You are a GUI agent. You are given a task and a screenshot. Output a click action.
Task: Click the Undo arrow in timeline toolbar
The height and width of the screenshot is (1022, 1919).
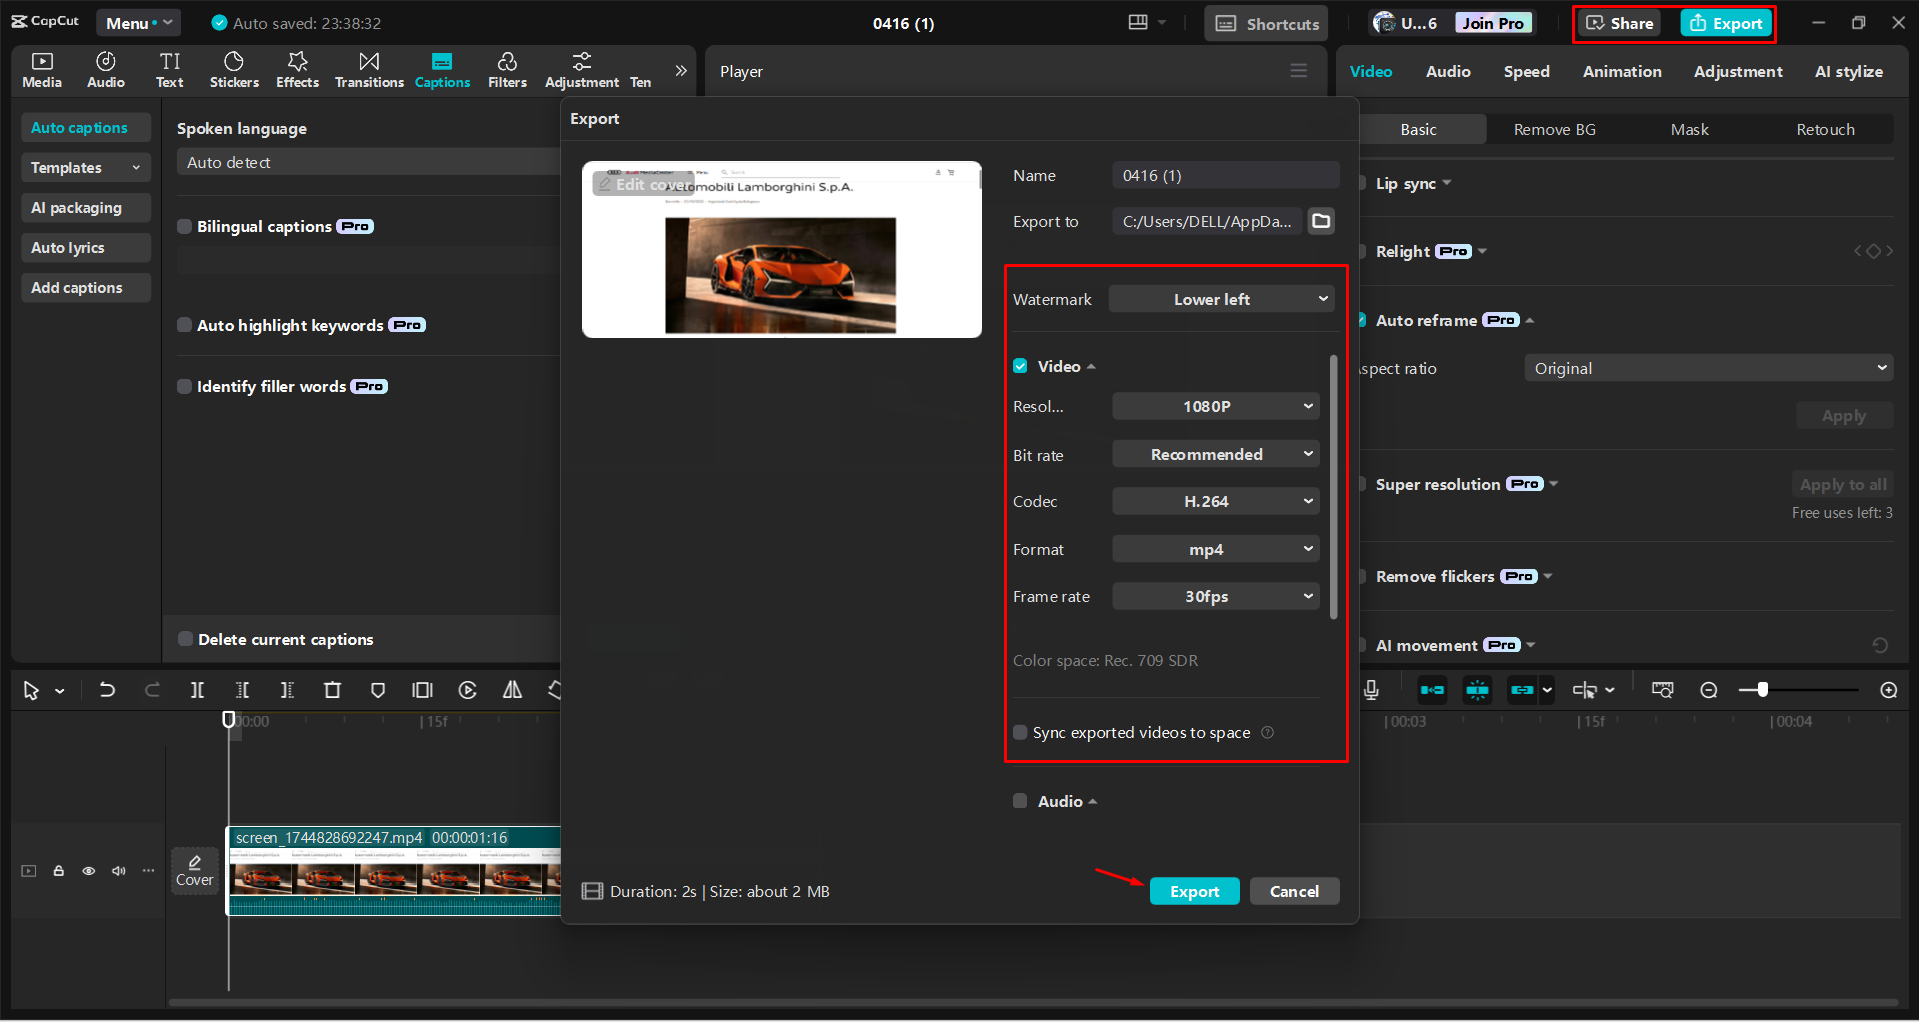[x=107, y=690]
